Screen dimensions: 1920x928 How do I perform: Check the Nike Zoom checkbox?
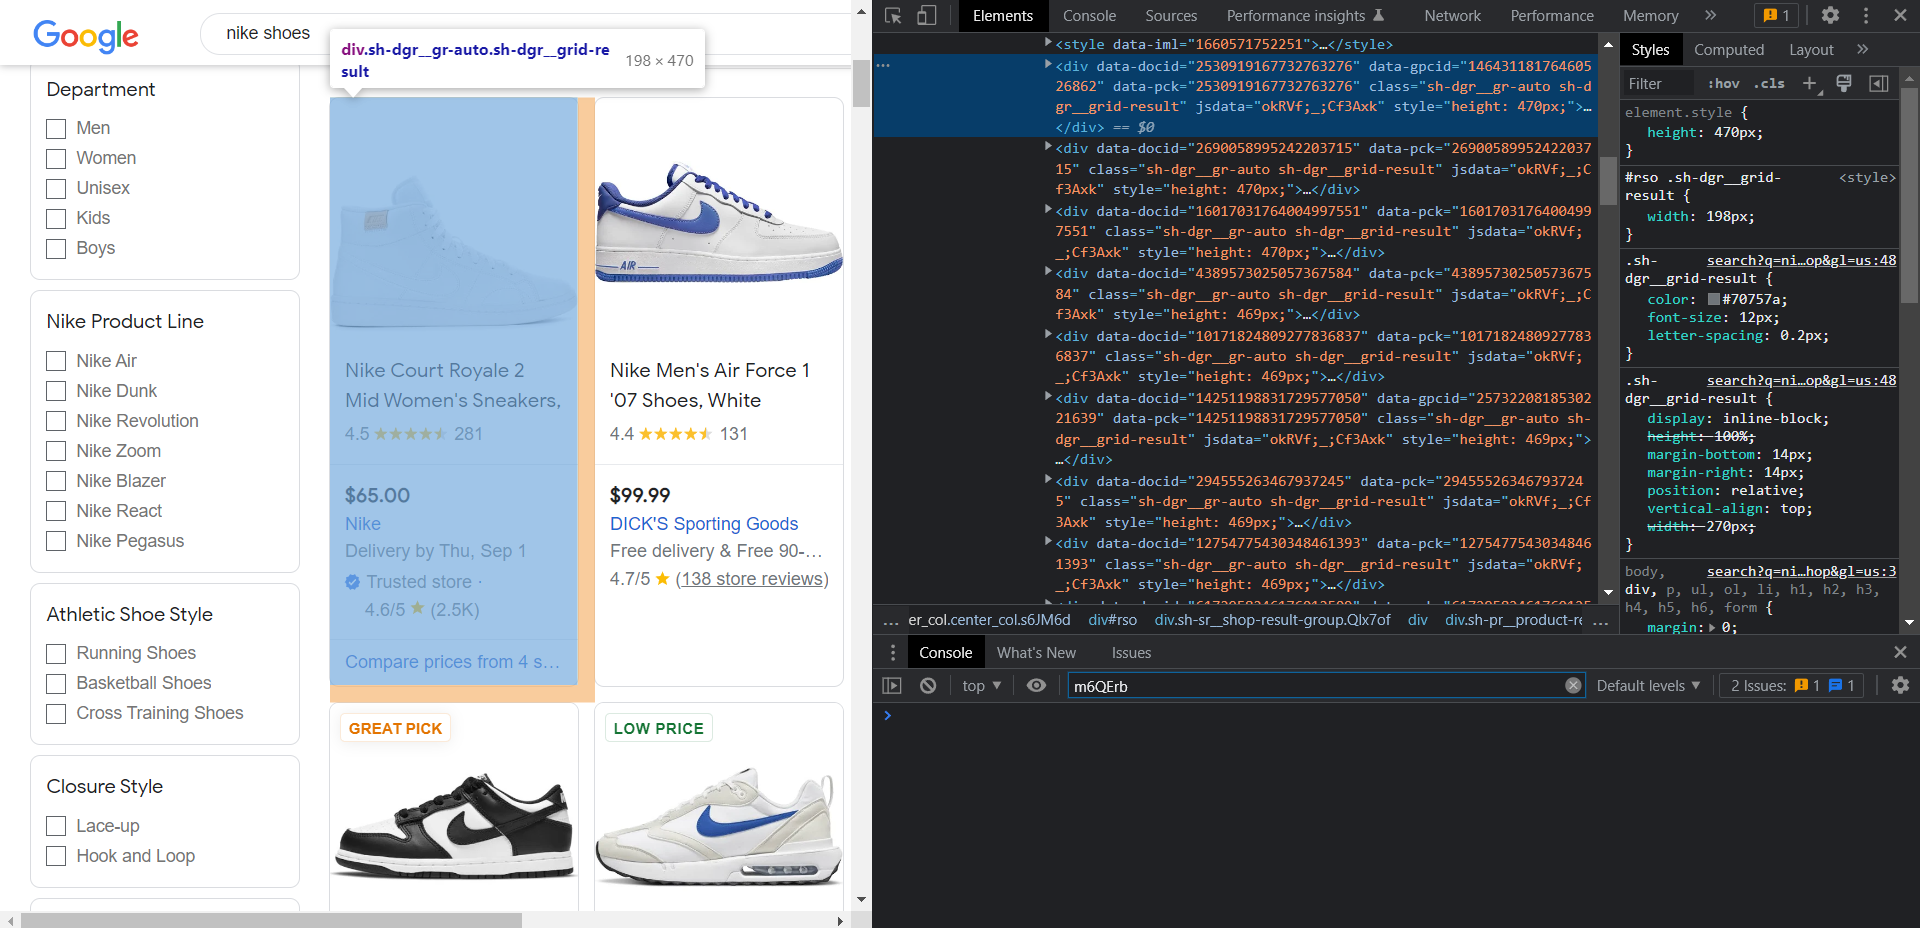click(56, 451)
